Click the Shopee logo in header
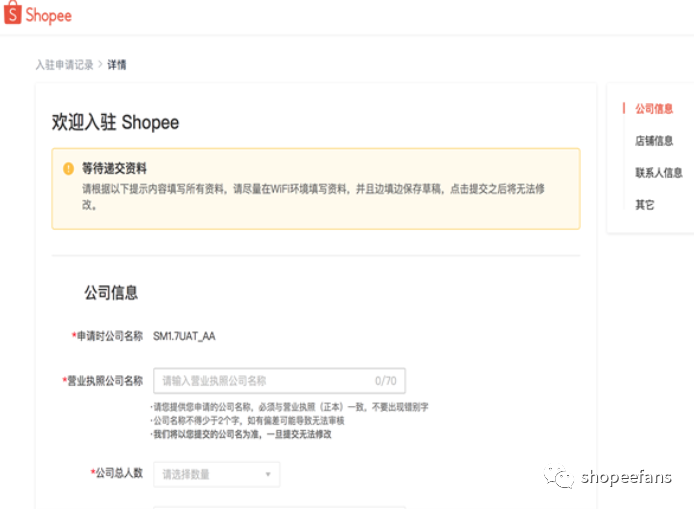 [38, 13]
